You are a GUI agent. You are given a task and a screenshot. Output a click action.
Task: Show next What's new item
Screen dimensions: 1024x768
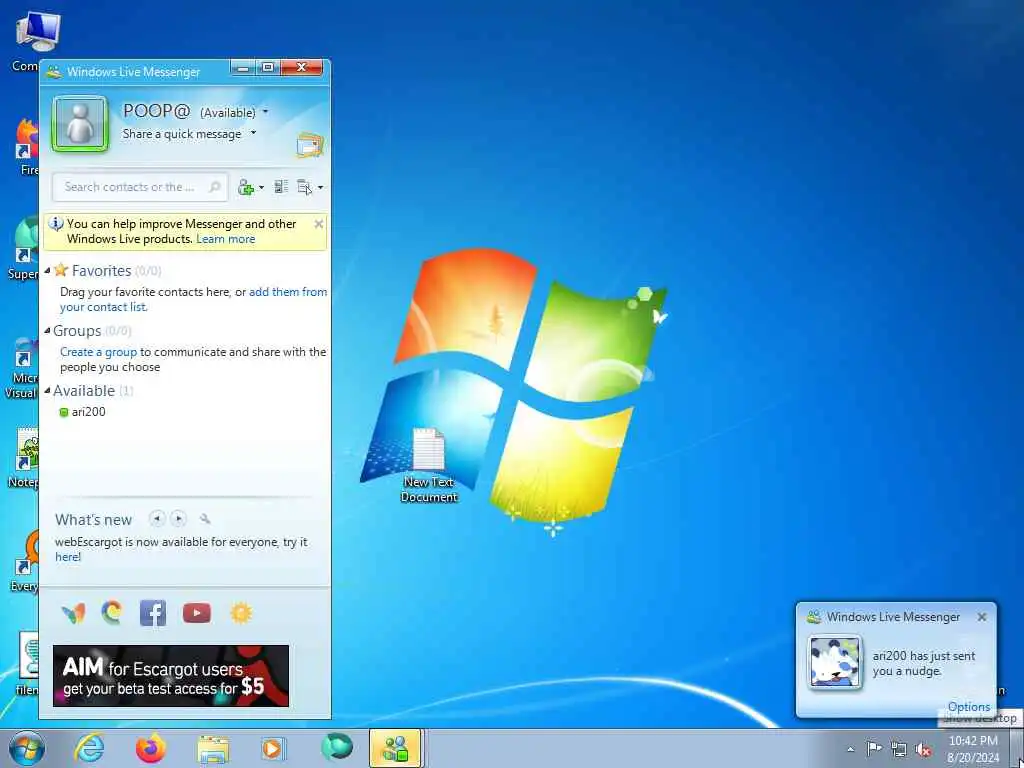coord(178,519)
